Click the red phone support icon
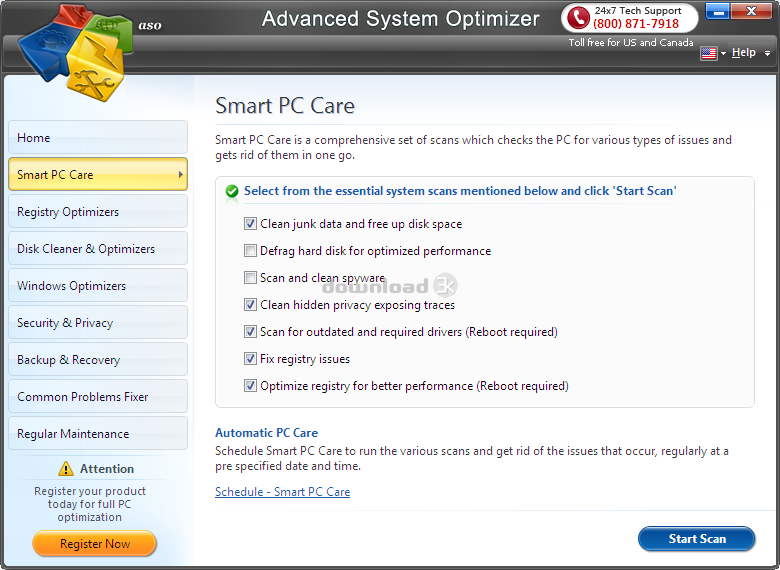Screen dimensions: 780x570 pos(578,17)
